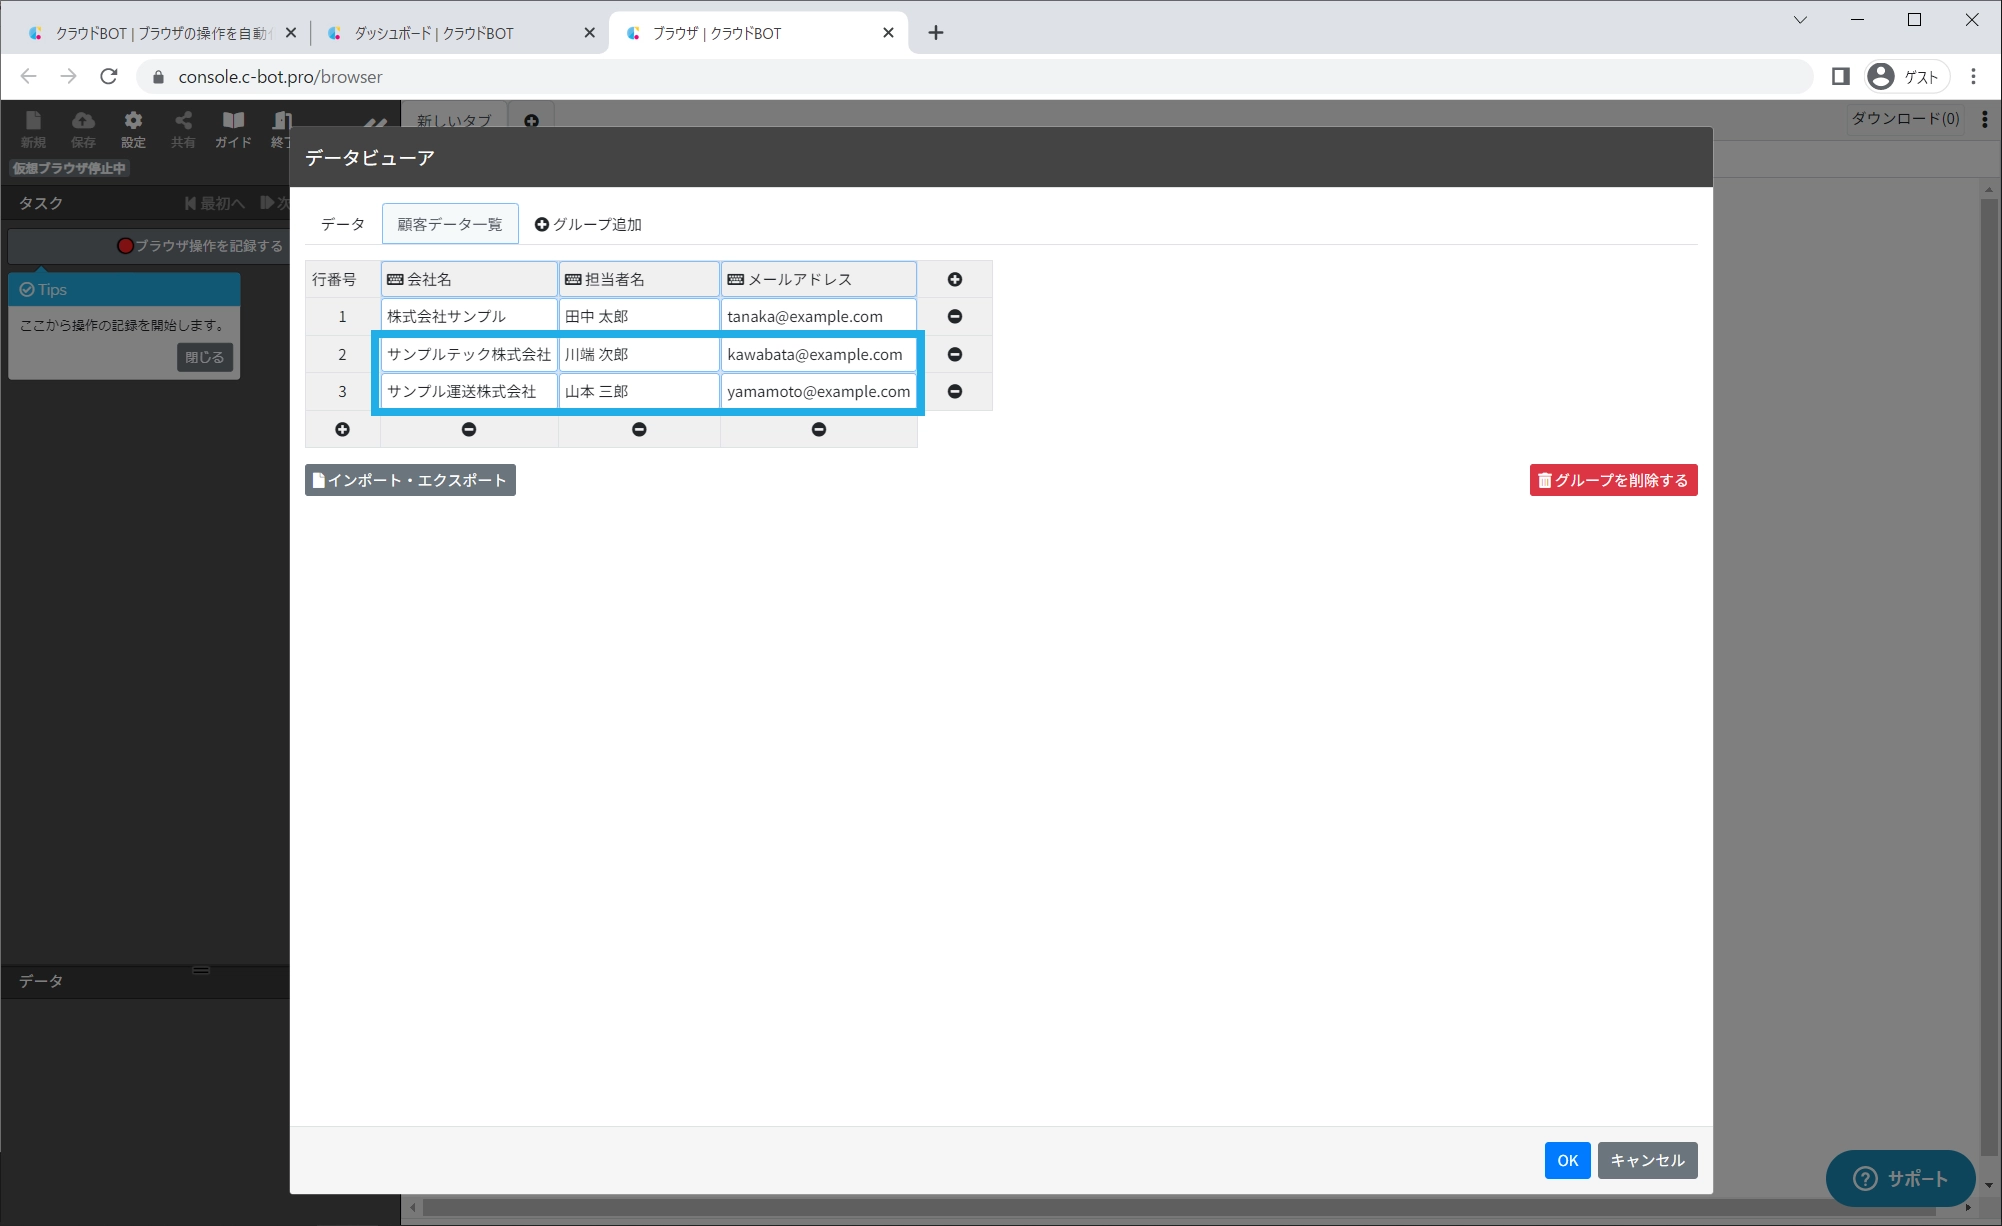Delete the 会社名 column using minus icon
2002x1226 pixels.
(468, 429)
